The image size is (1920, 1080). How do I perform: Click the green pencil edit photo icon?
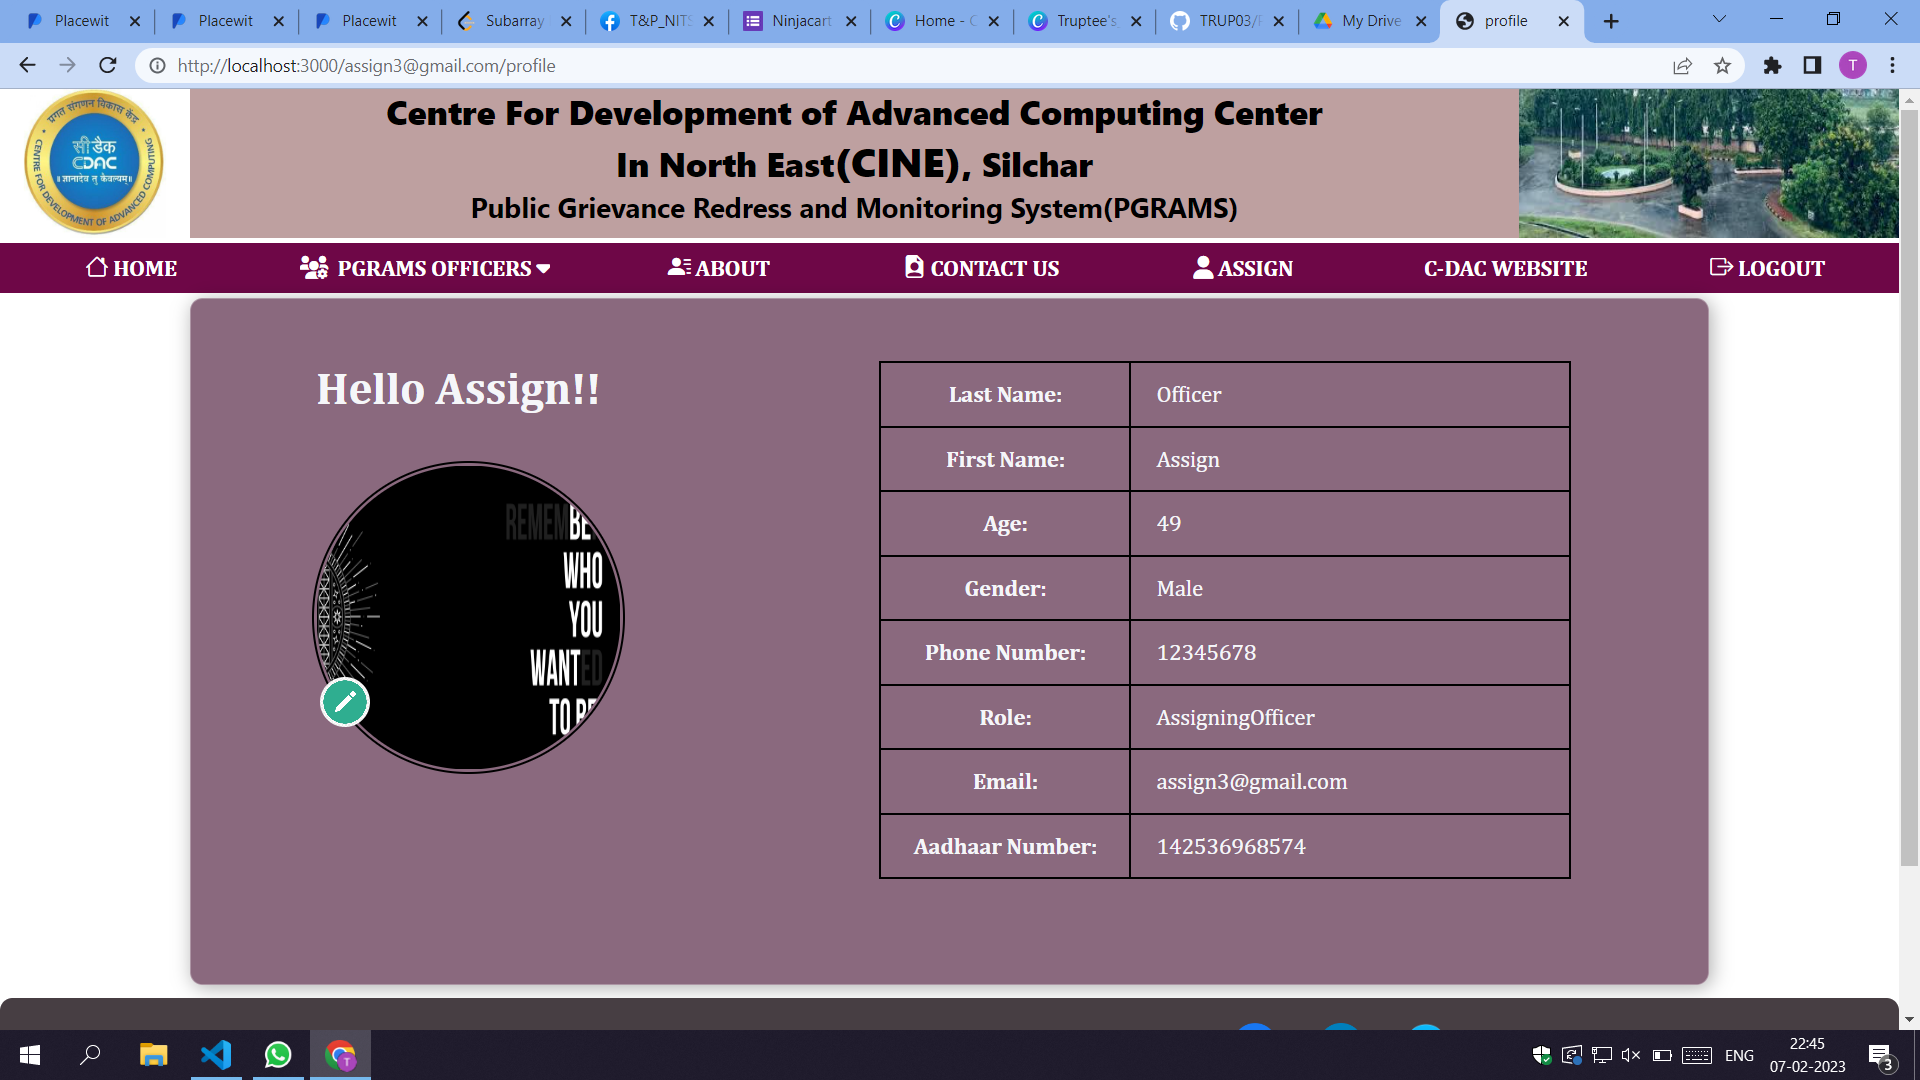pos(345,702)
